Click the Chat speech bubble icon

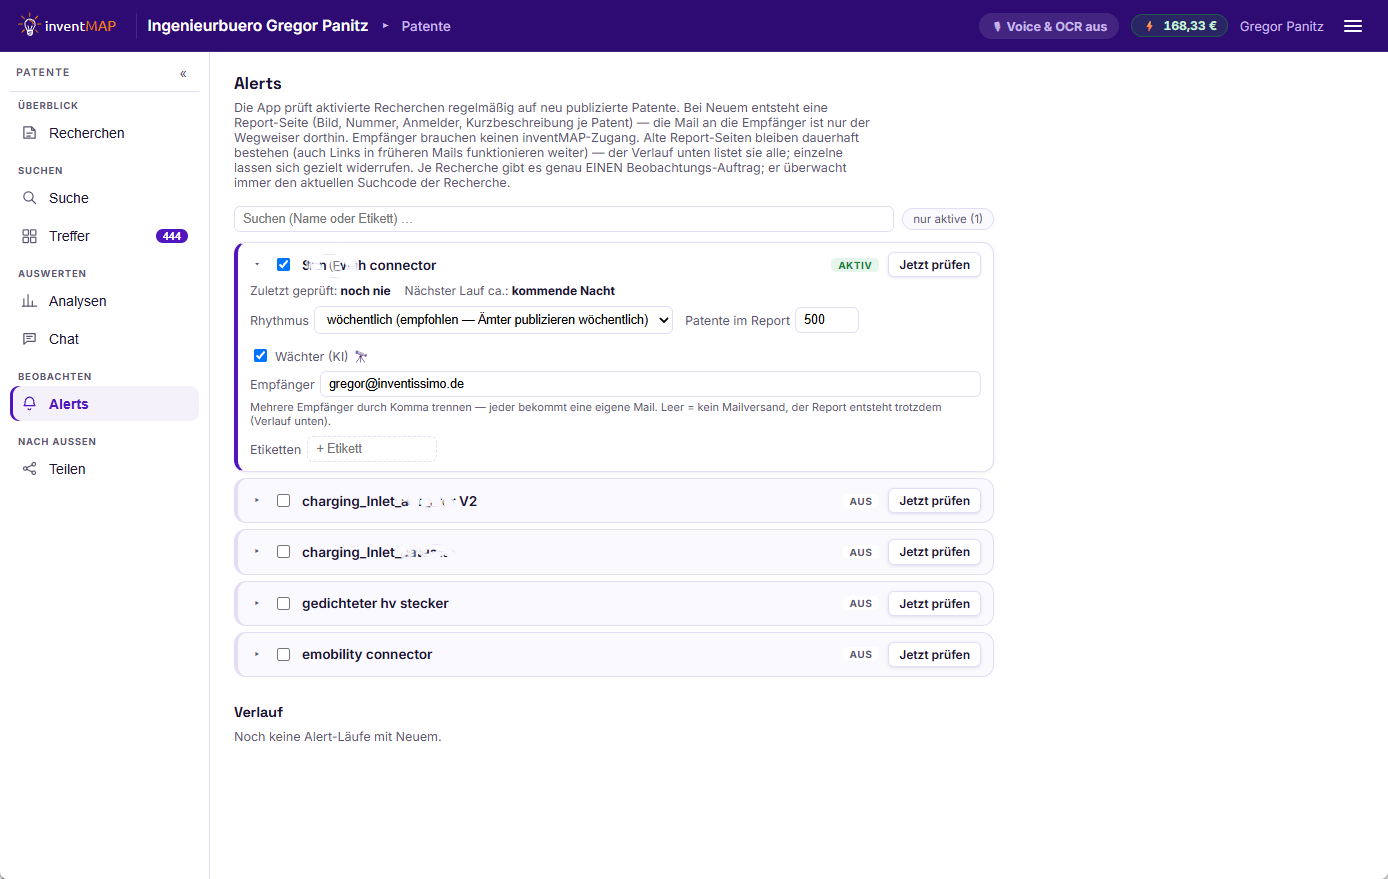pos(30,339)
